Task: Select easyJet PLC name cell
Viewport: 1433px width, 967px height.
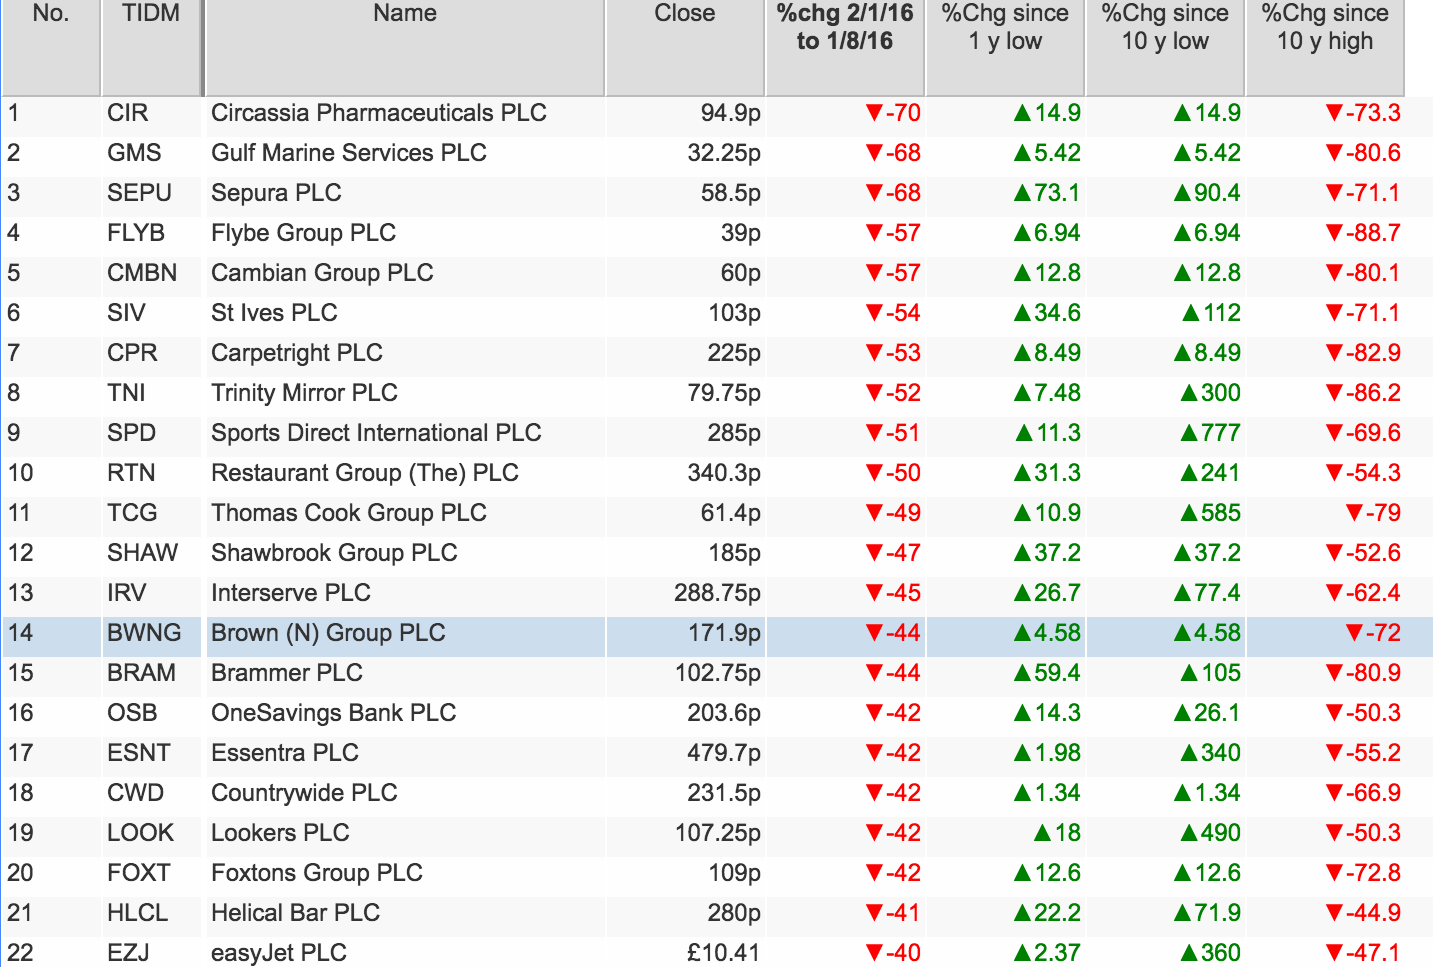Action: (405, 953)
